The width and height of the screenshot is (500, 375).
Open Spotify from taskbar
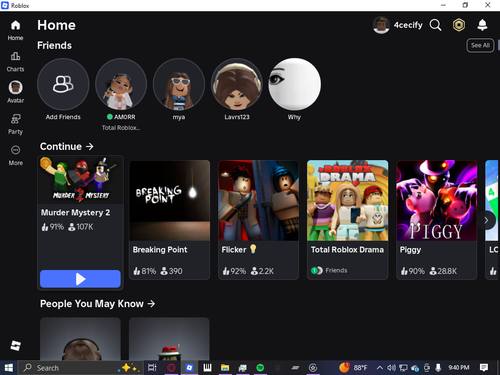point(260,368)
